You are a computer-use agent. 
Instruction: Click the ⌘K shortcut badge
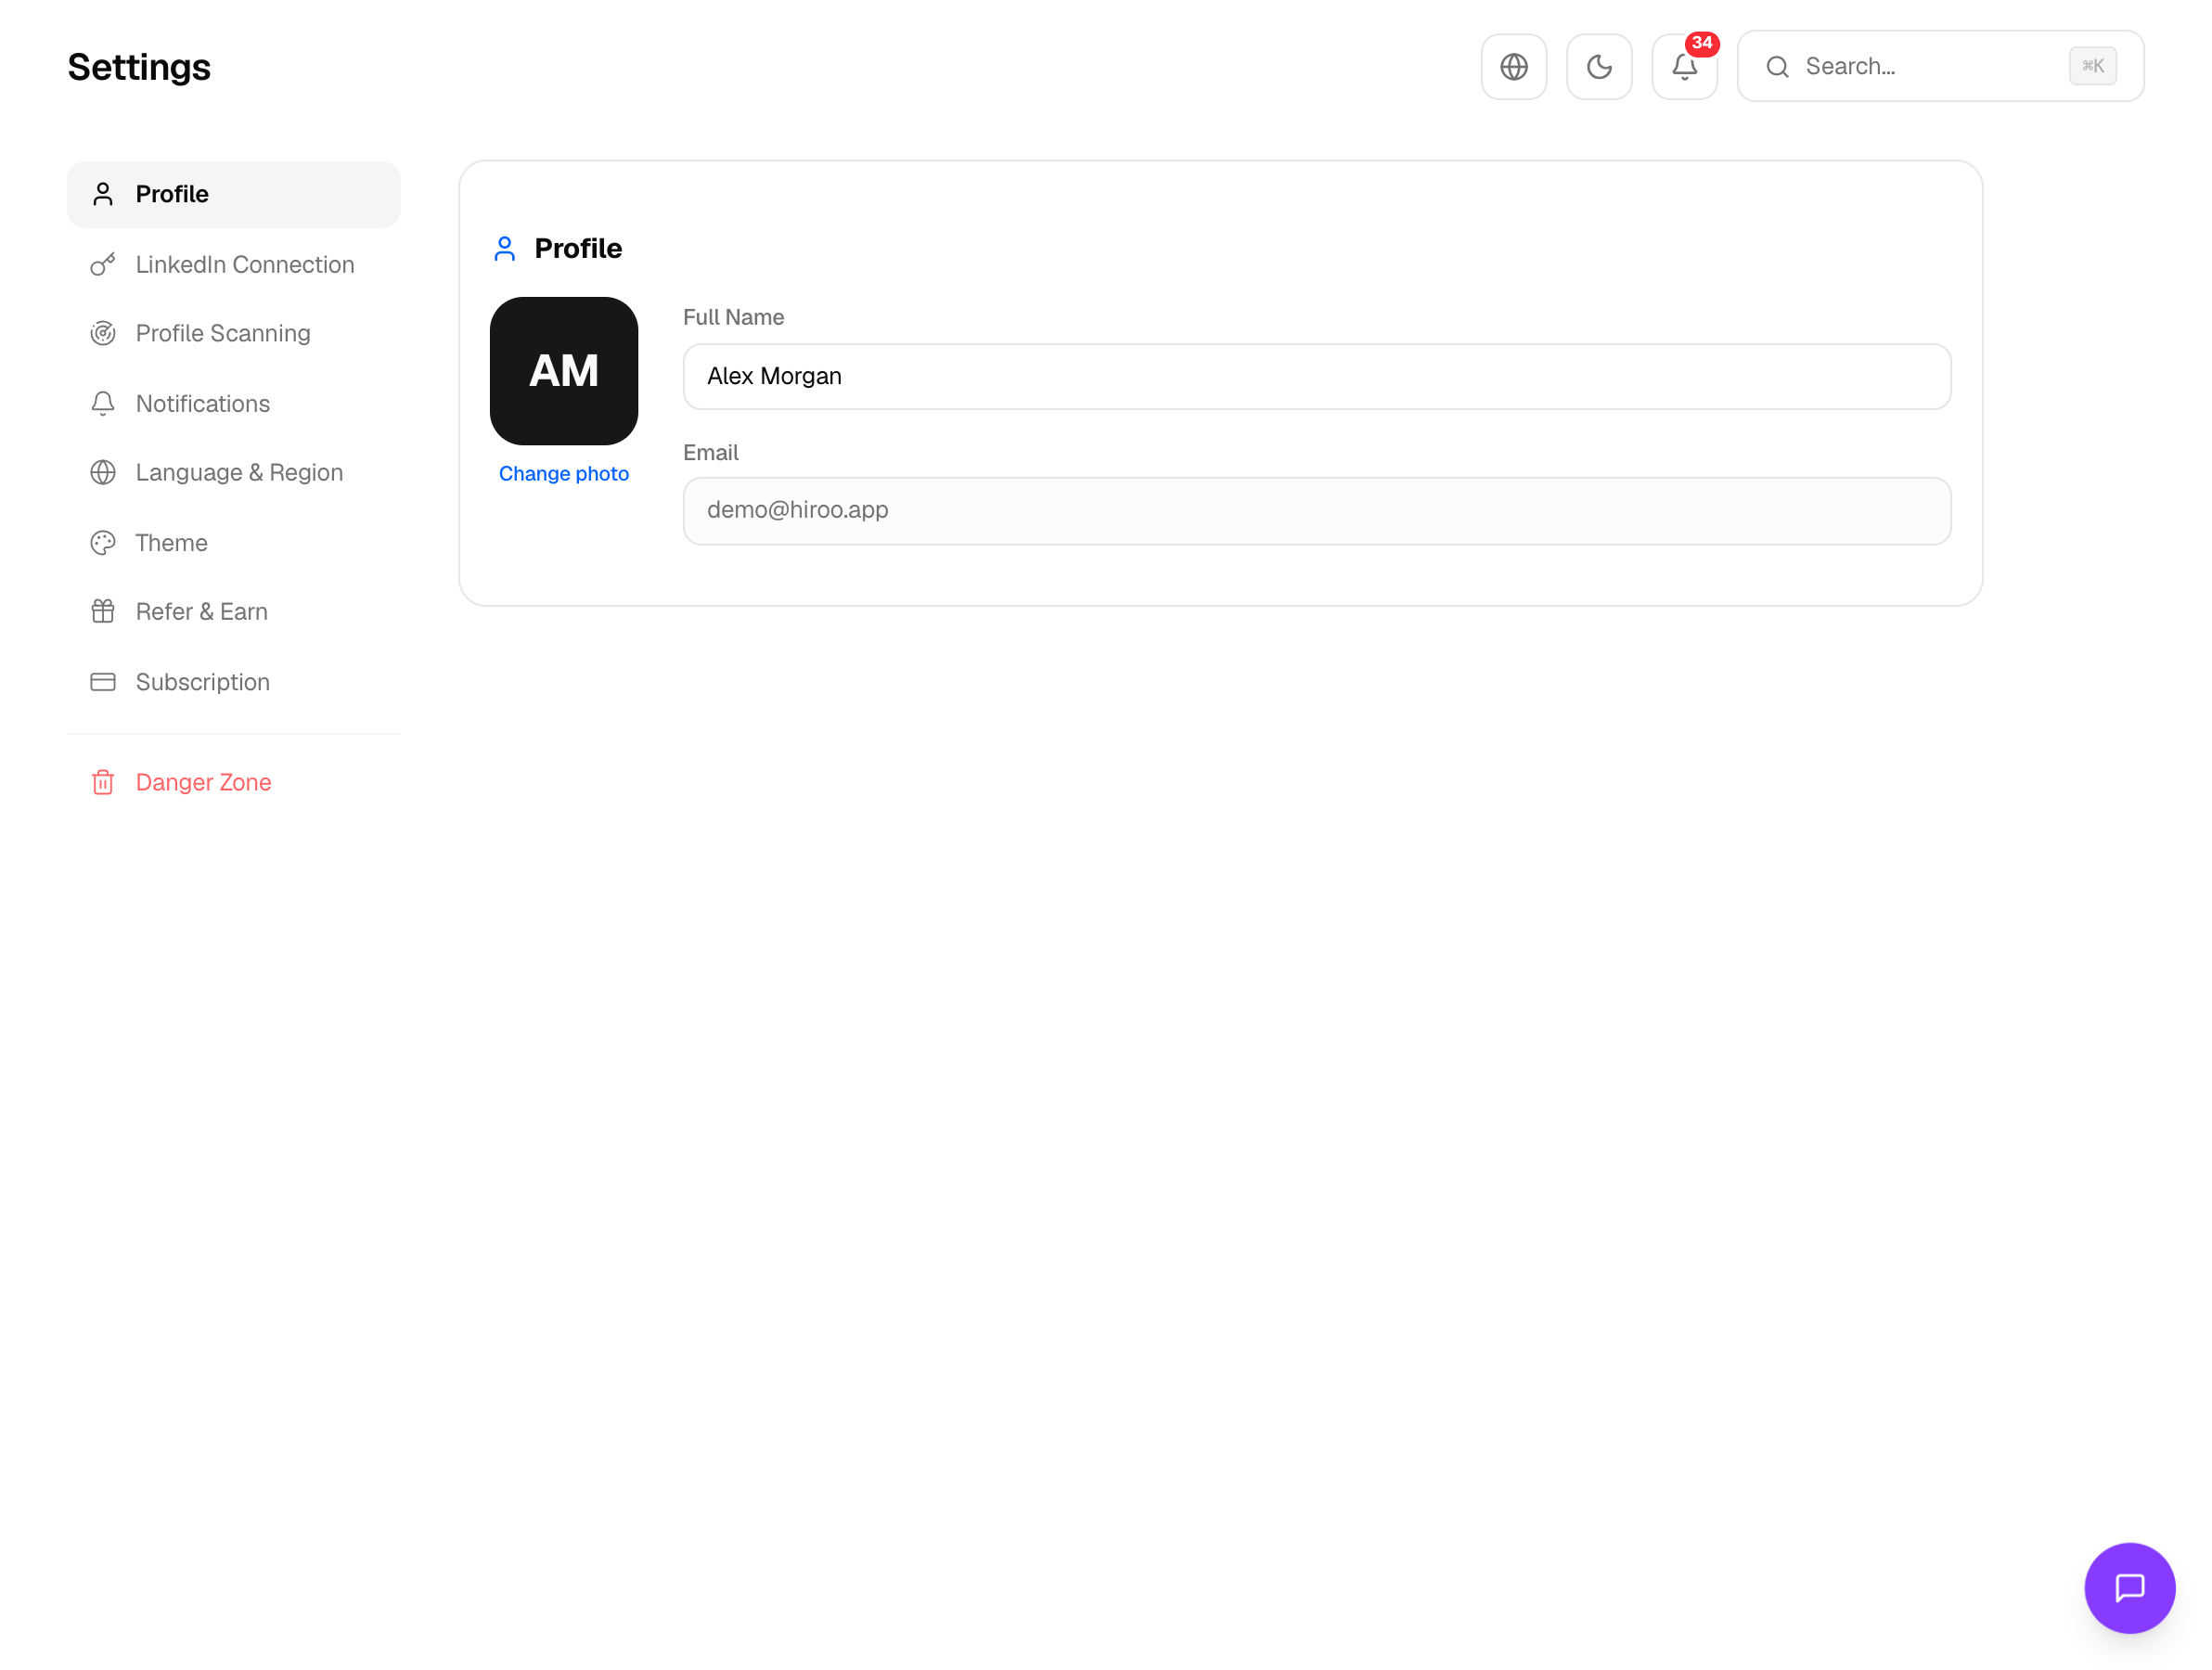pyautogui.click(x=2092, y=66)
